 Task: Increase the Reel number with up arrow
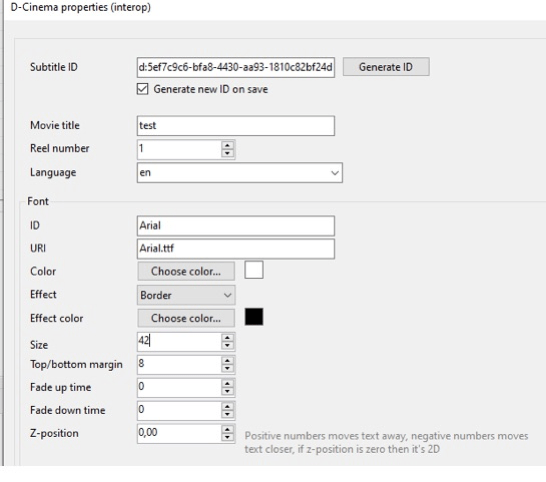pyautogui.click(x=227, y=145)
